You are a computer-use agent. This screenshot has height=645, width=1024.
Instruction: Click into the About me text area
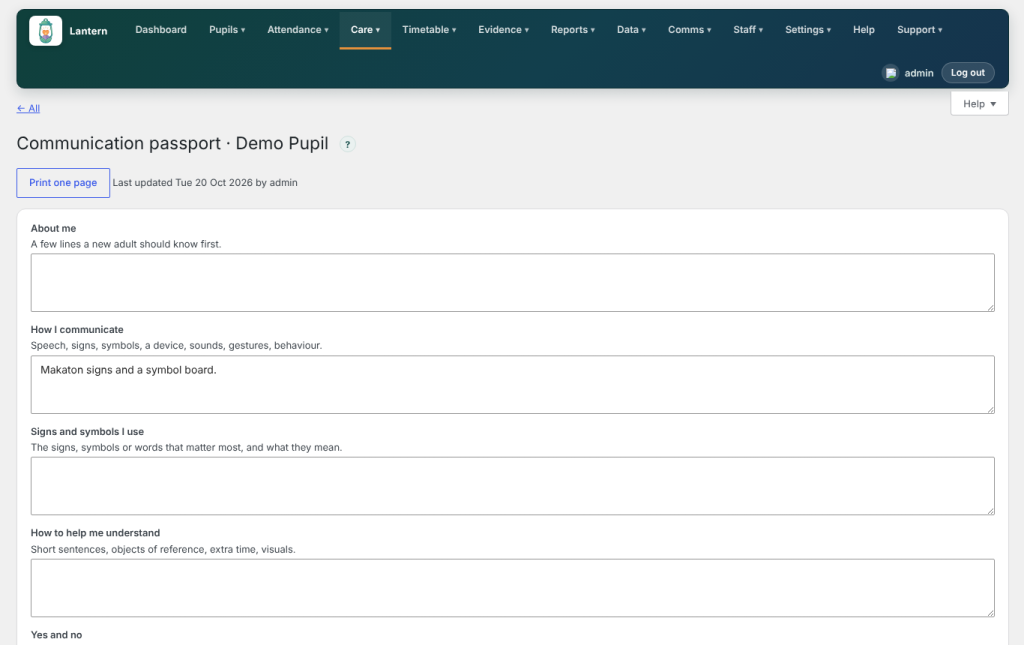512,283
